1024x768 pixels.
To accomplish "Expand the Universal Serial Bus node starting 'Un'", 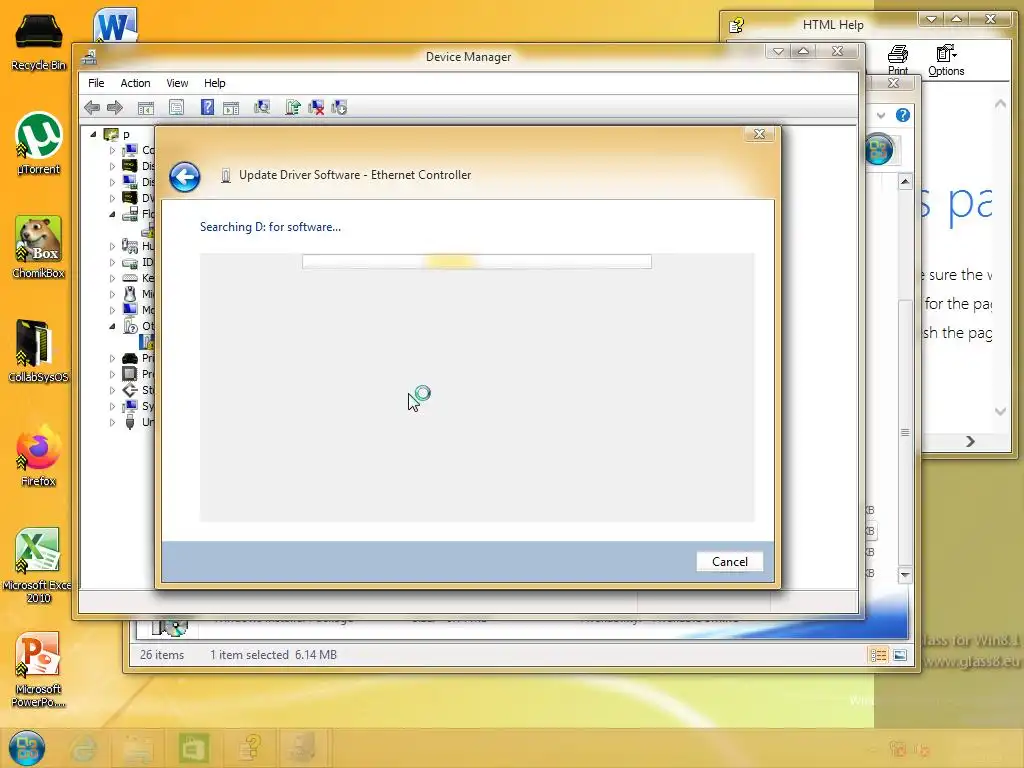I will [112, 423].
